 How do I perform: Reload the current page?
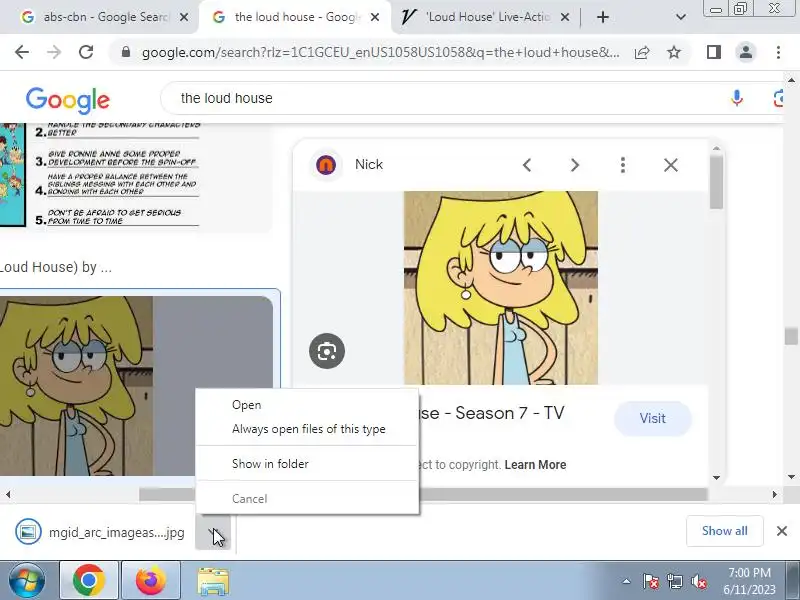pyautogui.click(x=86, y=52)
